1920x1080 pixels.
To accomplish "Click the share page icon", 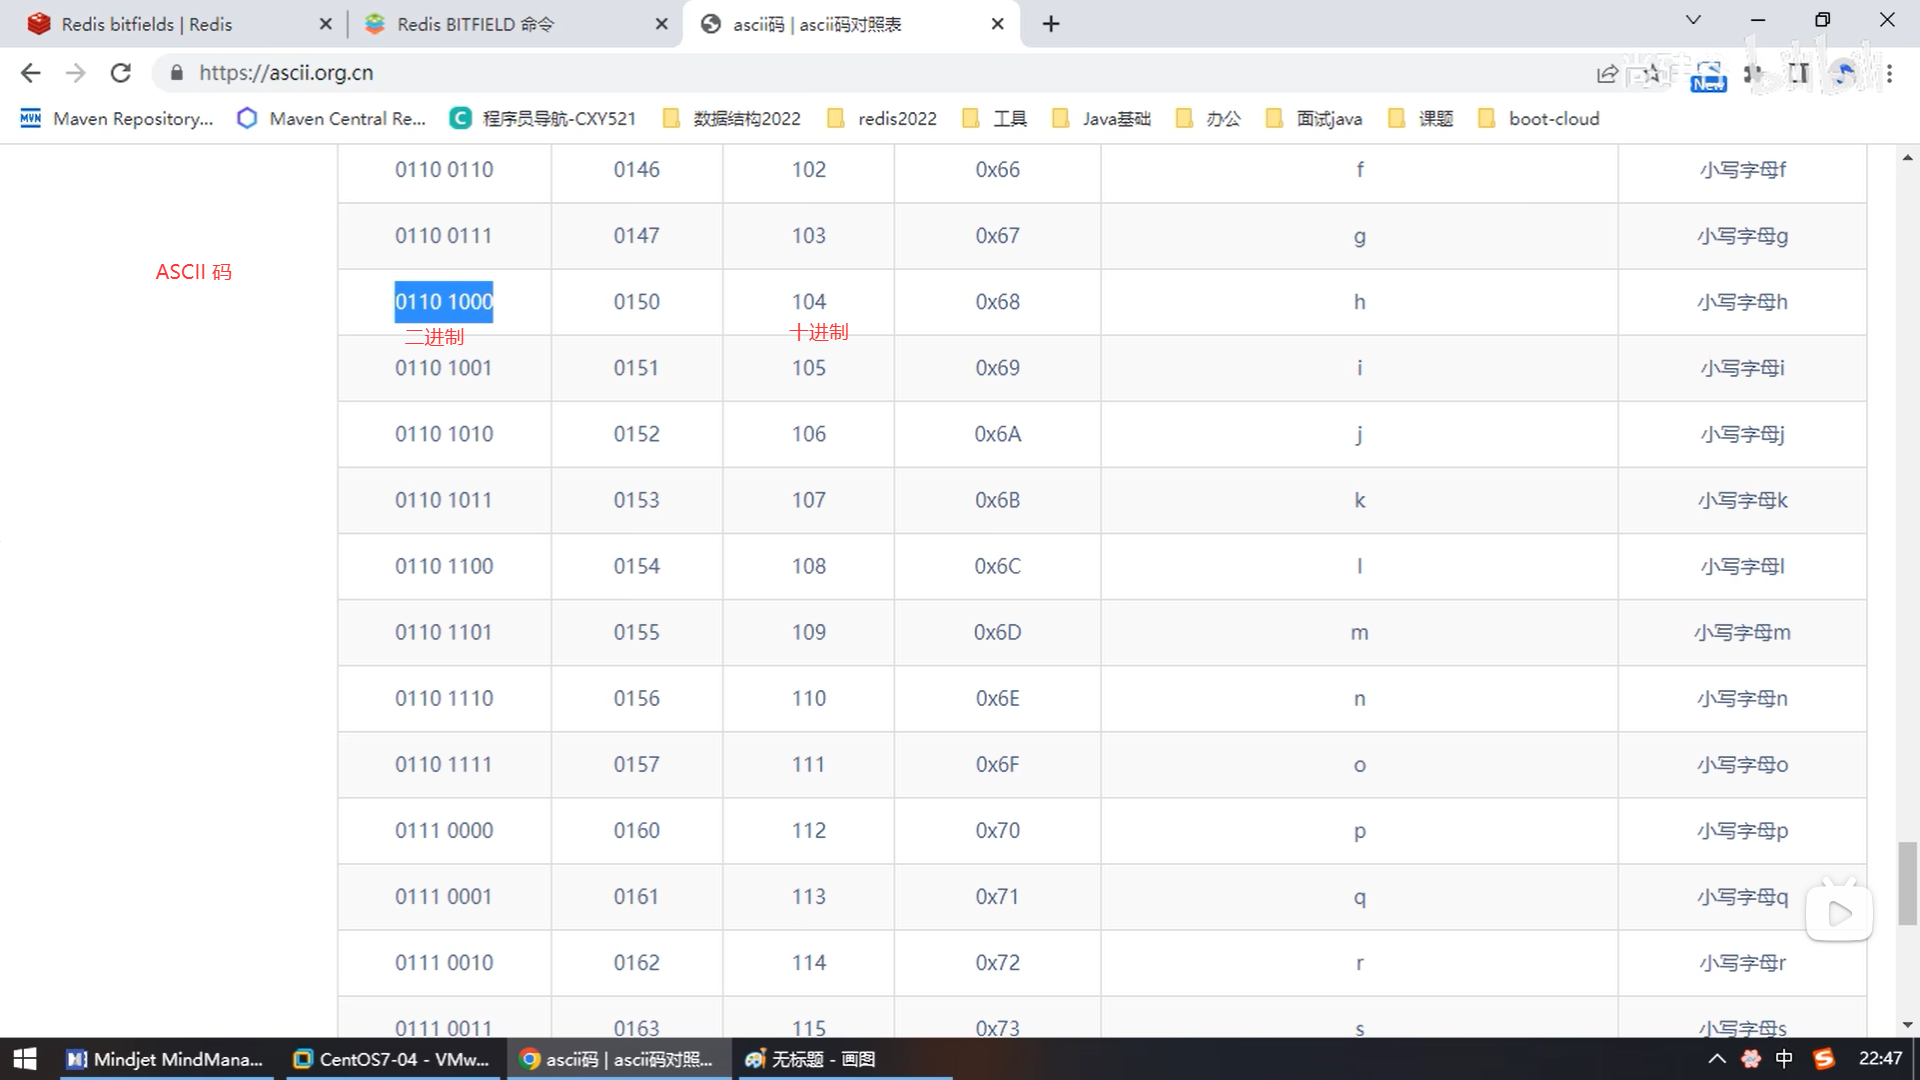I will pos(1607,73).
